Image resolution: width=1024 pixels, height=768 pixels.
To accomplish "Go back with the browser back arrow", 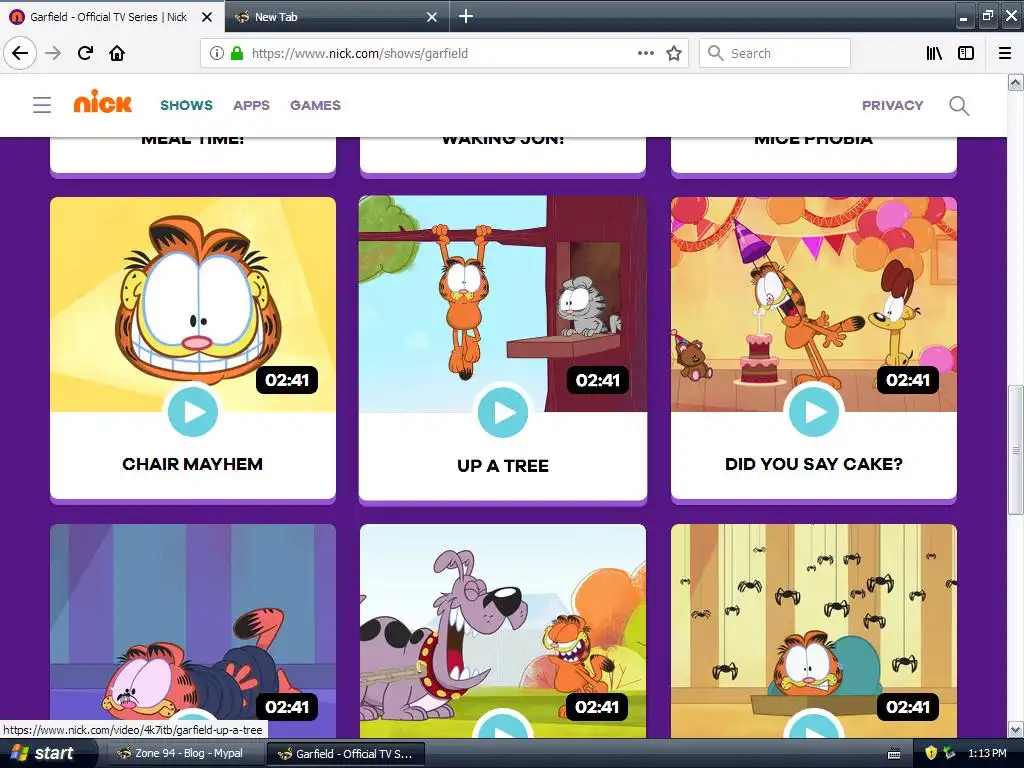I will coord(20,53).
